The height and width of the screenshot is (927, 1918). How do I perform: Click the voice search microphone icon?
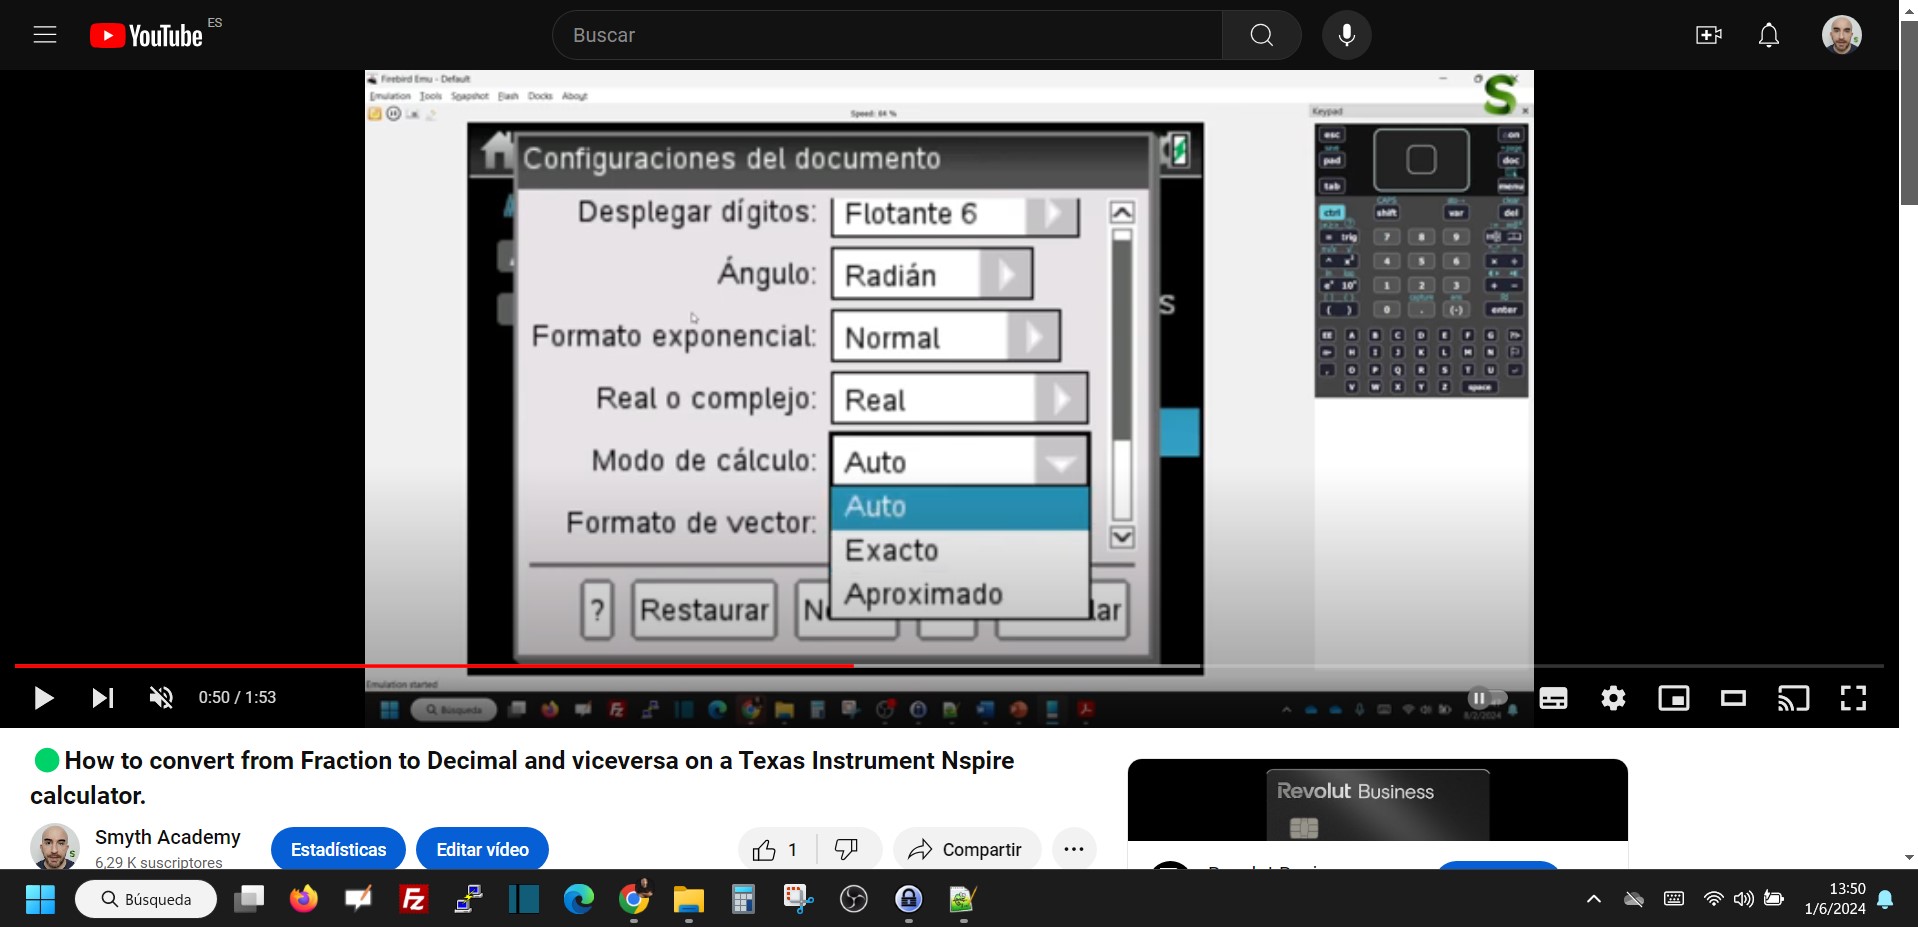[1346, 35]
